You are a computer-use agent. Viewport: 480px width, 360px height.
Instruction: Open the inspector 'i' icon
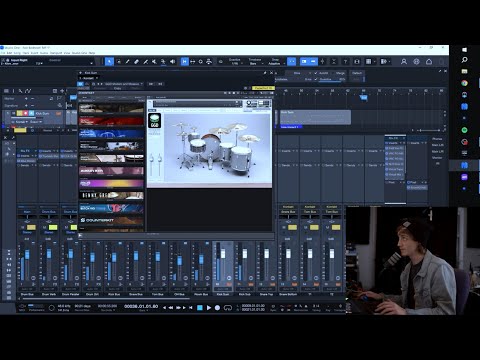13,91
